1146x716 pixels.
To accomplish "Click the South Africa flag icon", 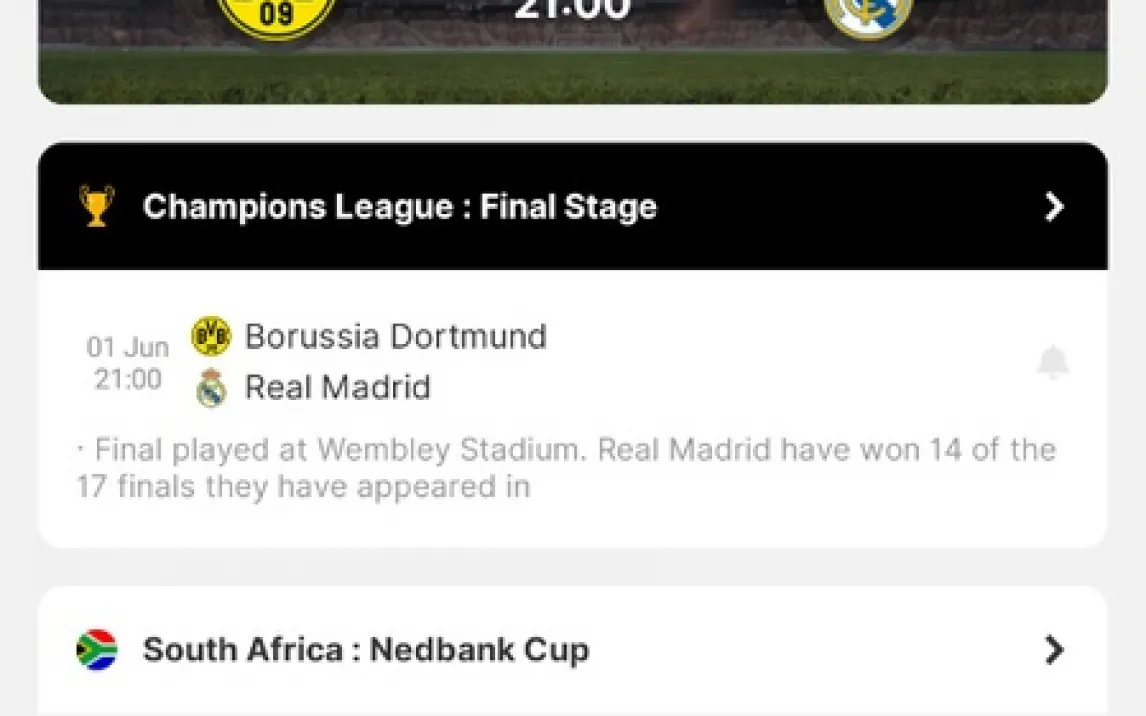I will (97, 650).
